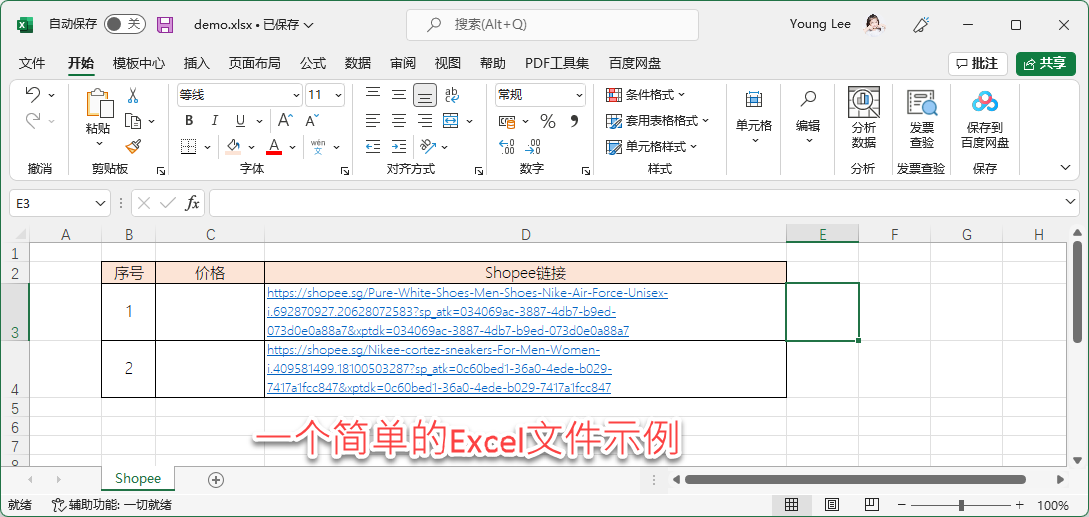Toggle the 自动保存 autosave switch
This screenshot has width=1089, height=517.
point(124,24)
